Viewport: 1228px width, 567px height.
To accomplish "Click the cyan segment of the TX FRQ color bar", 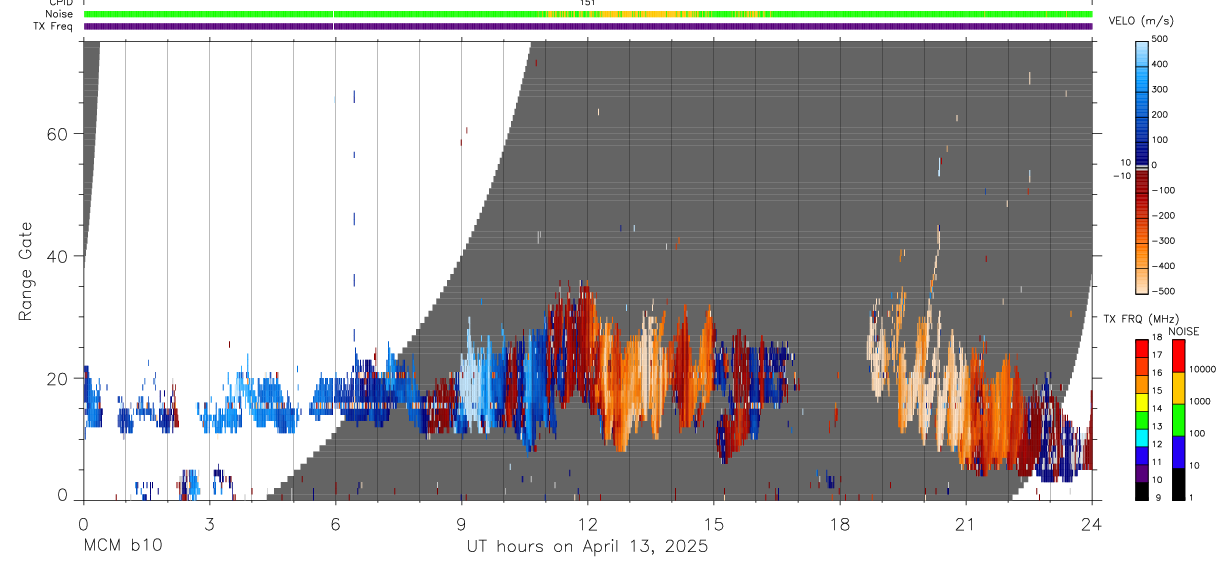I will click(x=1142, y=436).
